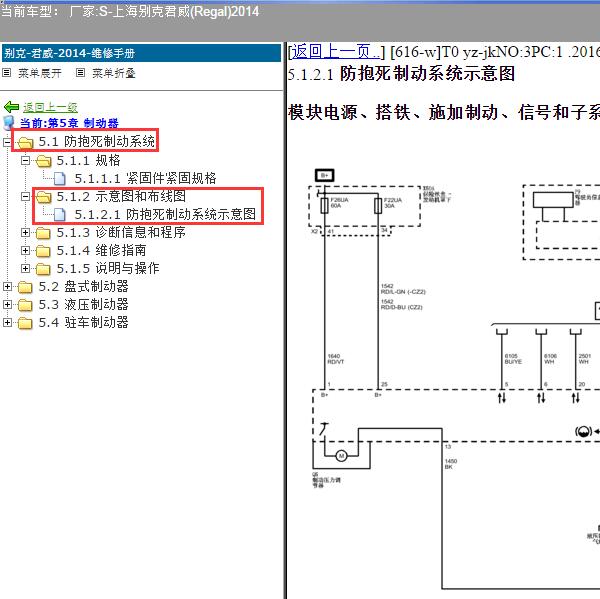Click the 菜单折叠 button

(x=114, y=73)
